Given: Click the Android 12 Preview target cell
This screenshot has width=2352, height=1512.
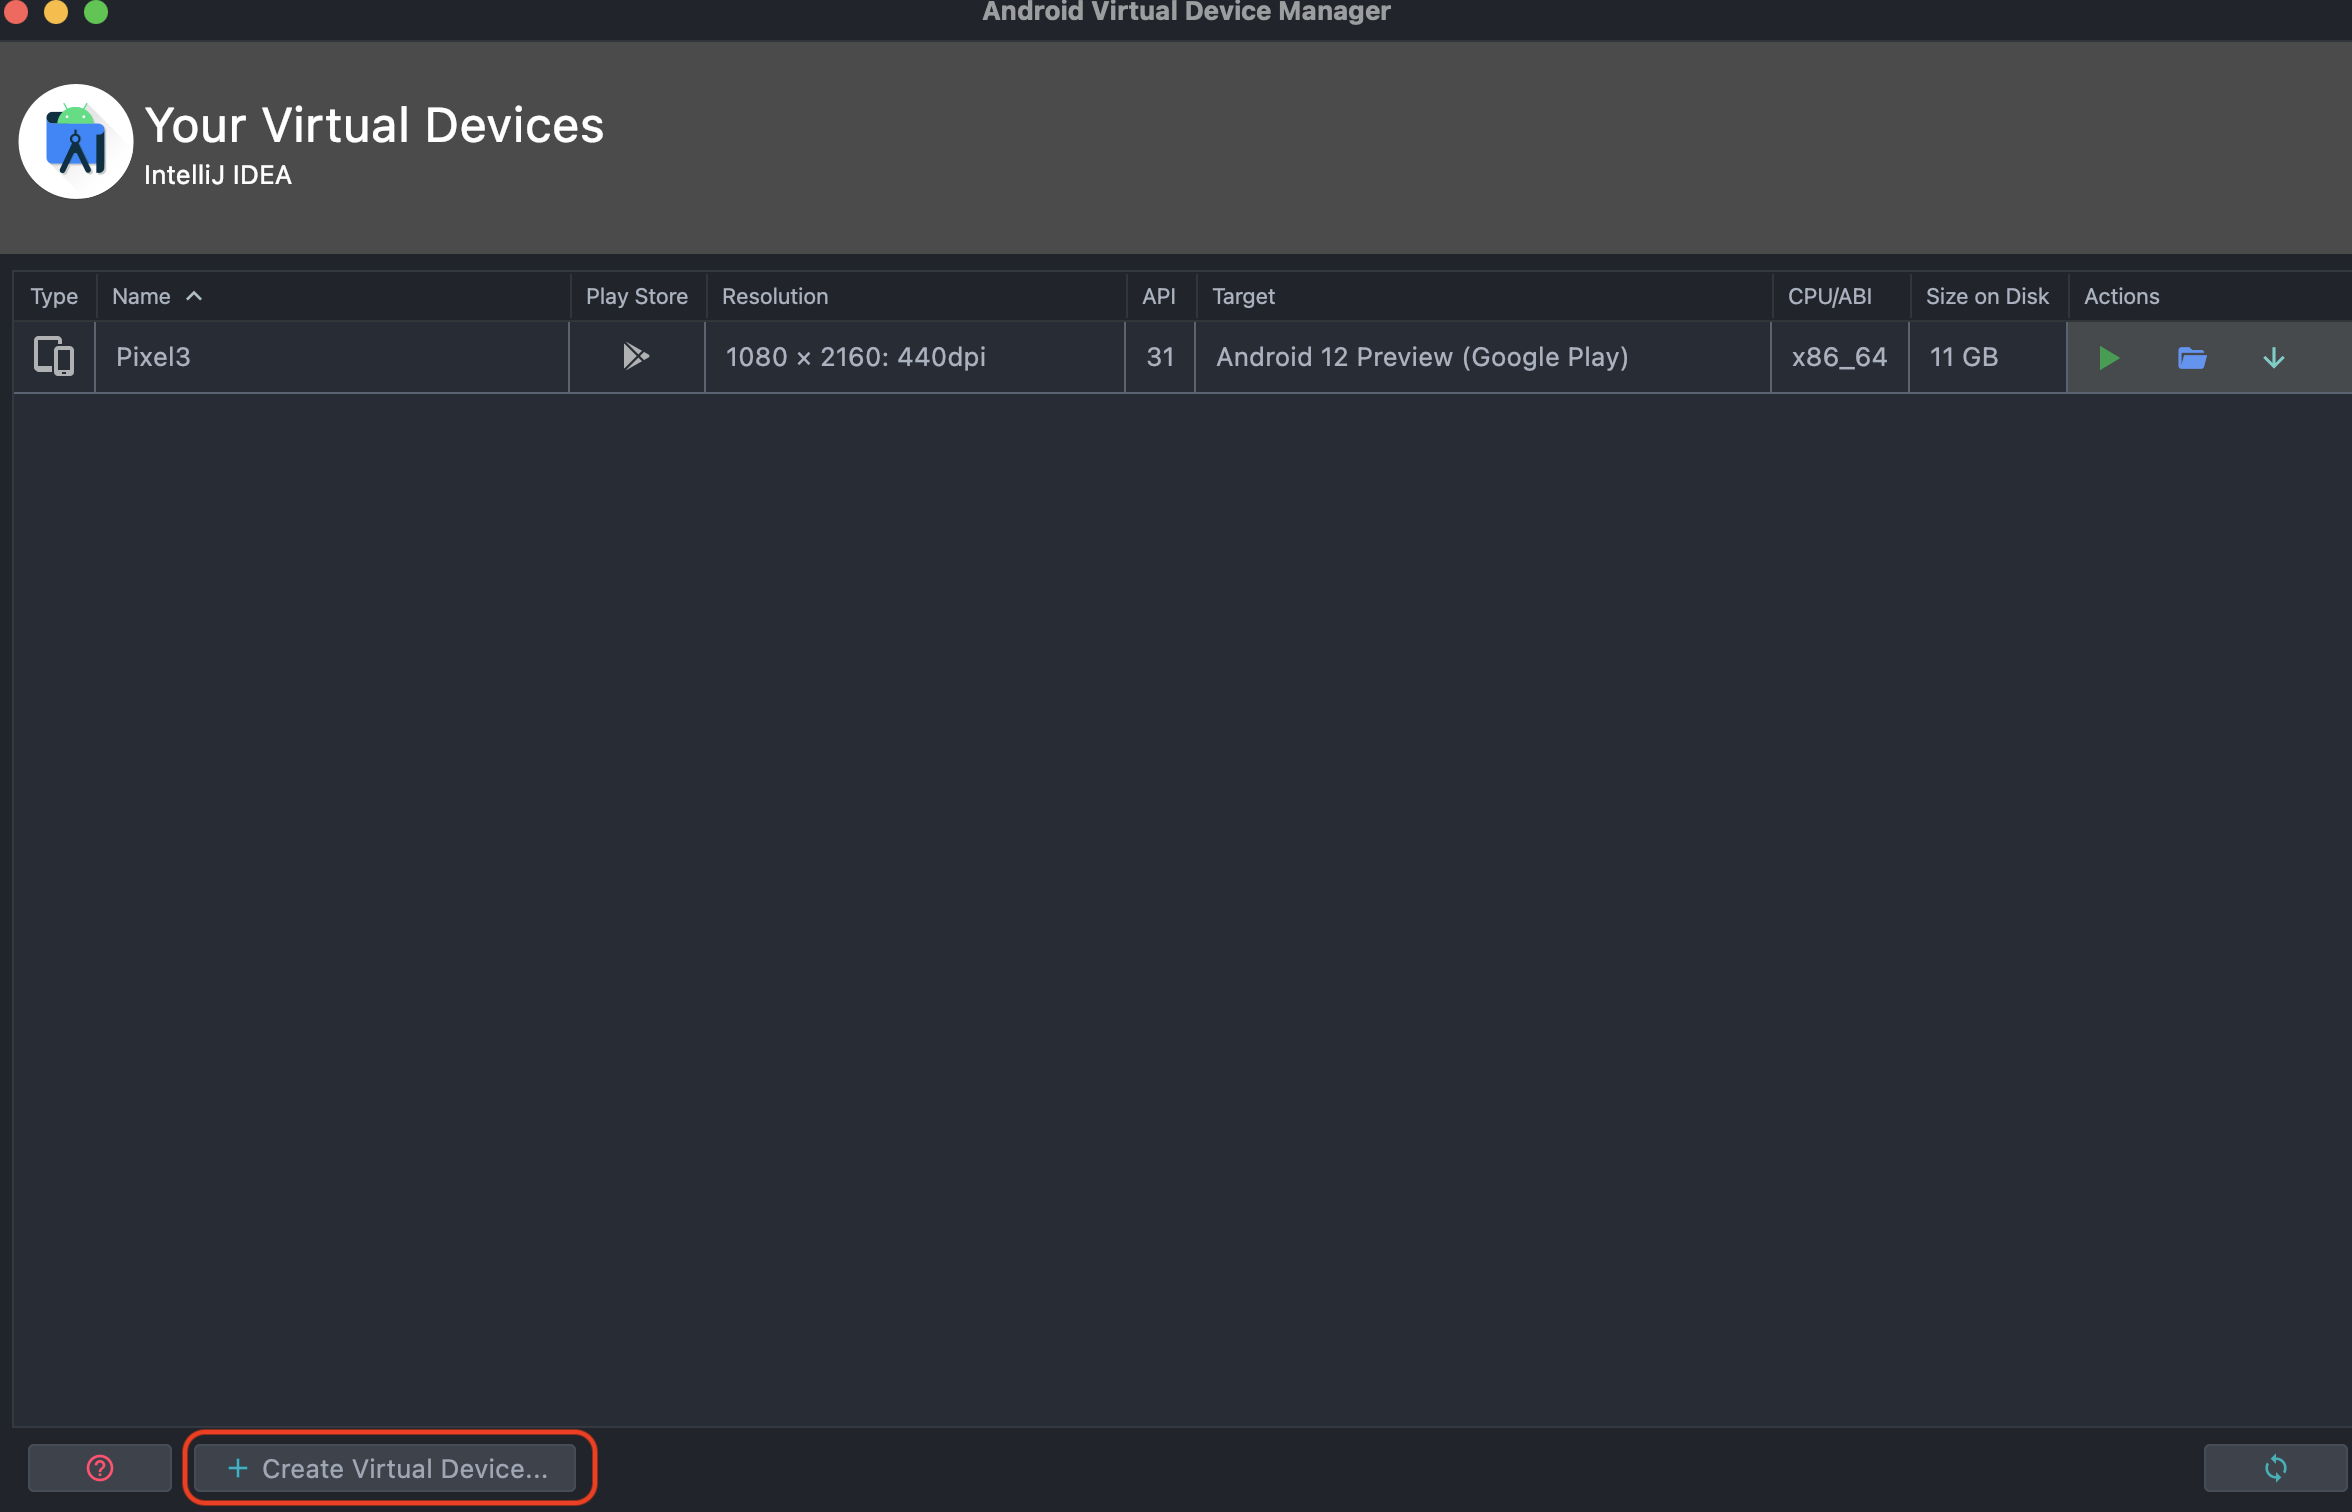Looking at the screenshot, I should 1421,357.
